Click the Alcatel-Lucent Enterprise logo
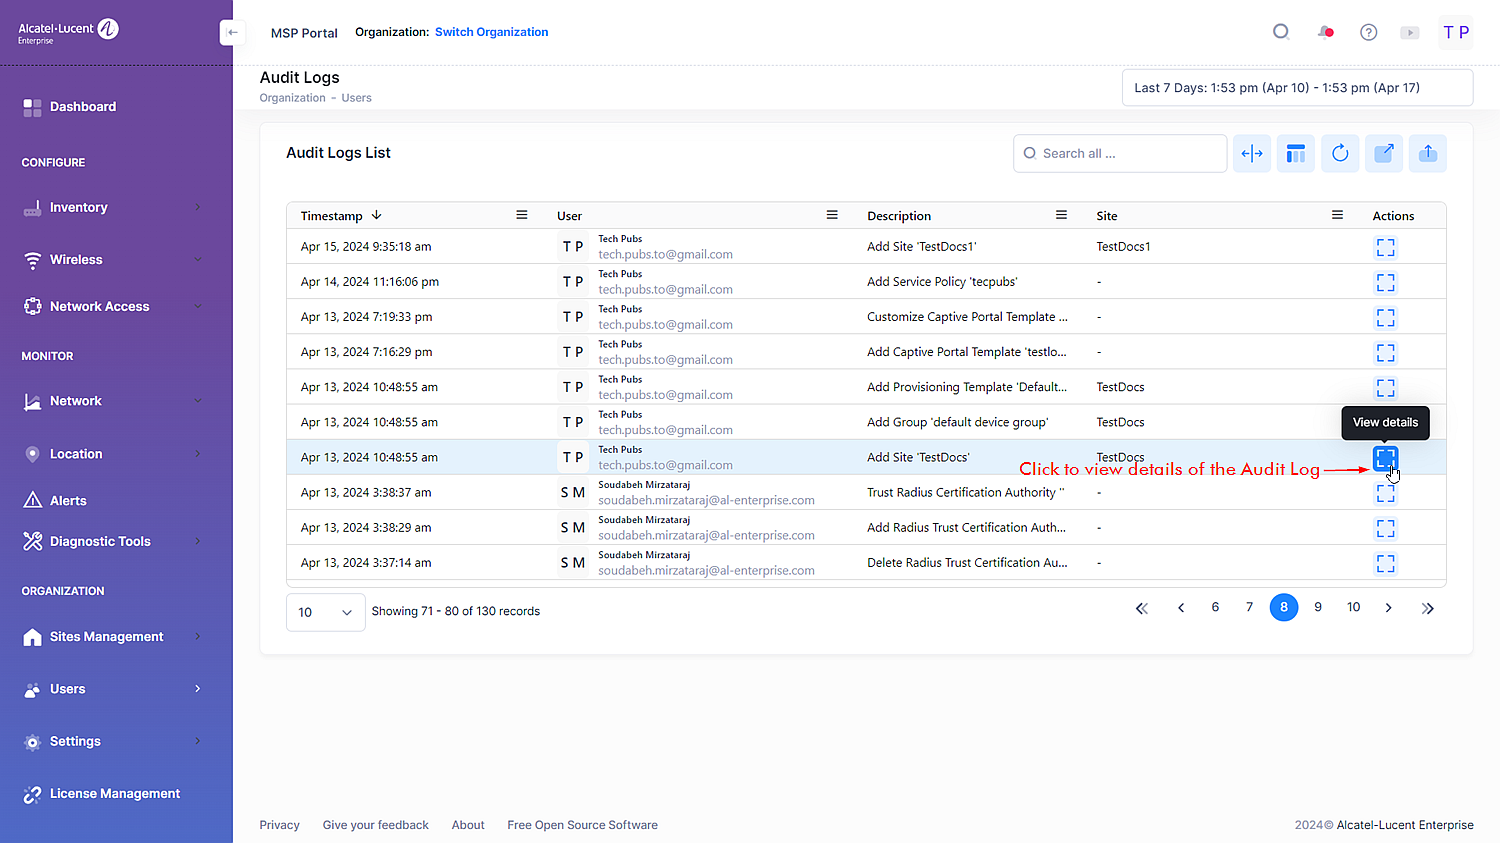Image resolution: width=1500 pixels, height=843 pixels. click(68, 31)
